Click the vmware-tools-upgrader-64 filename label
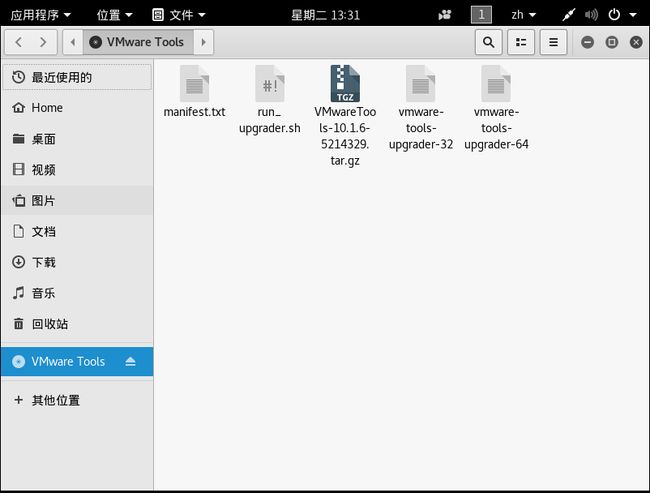 click(496, 128)
